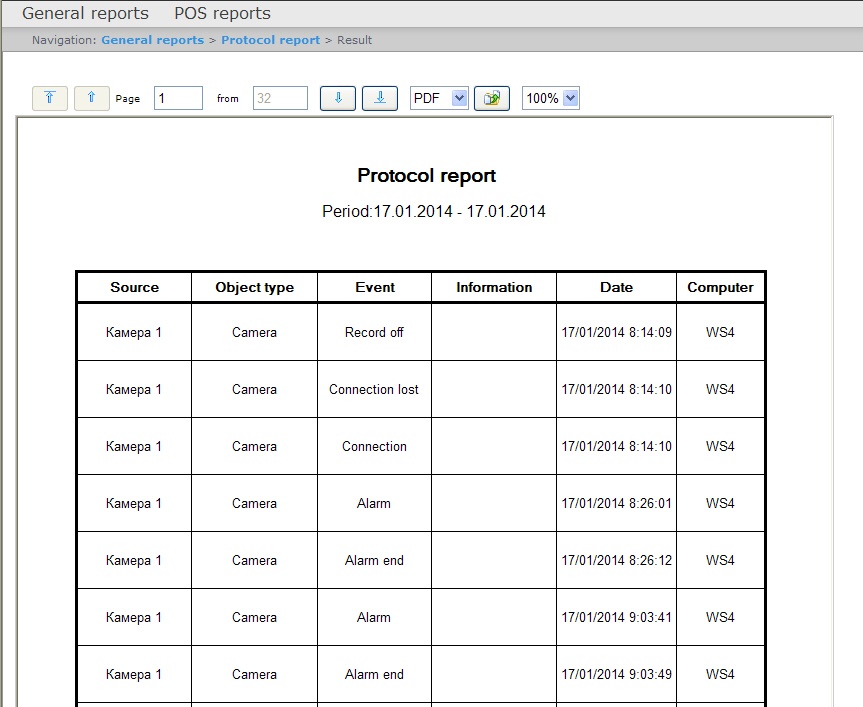Click the Source column header
The height and width of the screenshot is (707, 863).
(x=134, y=287)
